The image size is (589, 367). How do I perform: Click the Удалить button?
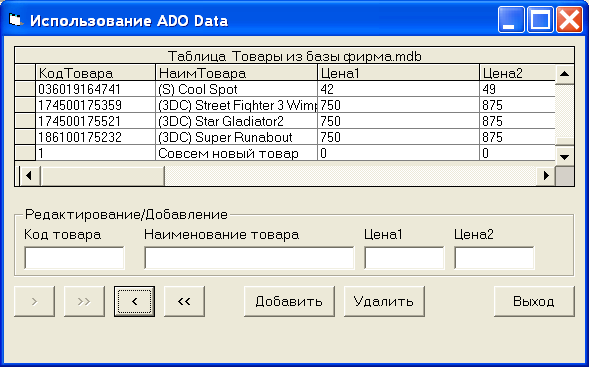[x=384, y=301]
